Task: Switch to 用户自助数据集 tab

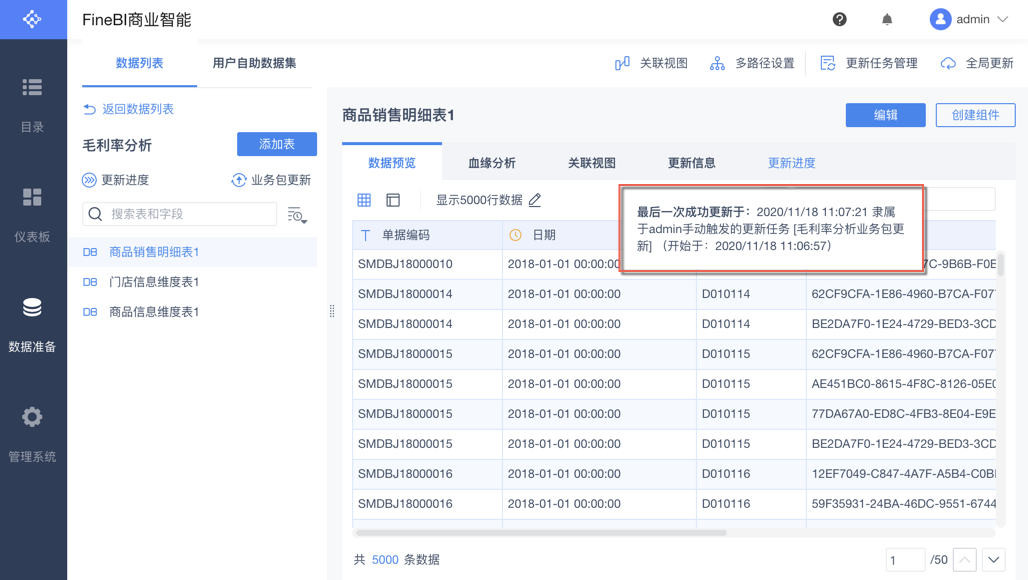Action: (254, 63)
